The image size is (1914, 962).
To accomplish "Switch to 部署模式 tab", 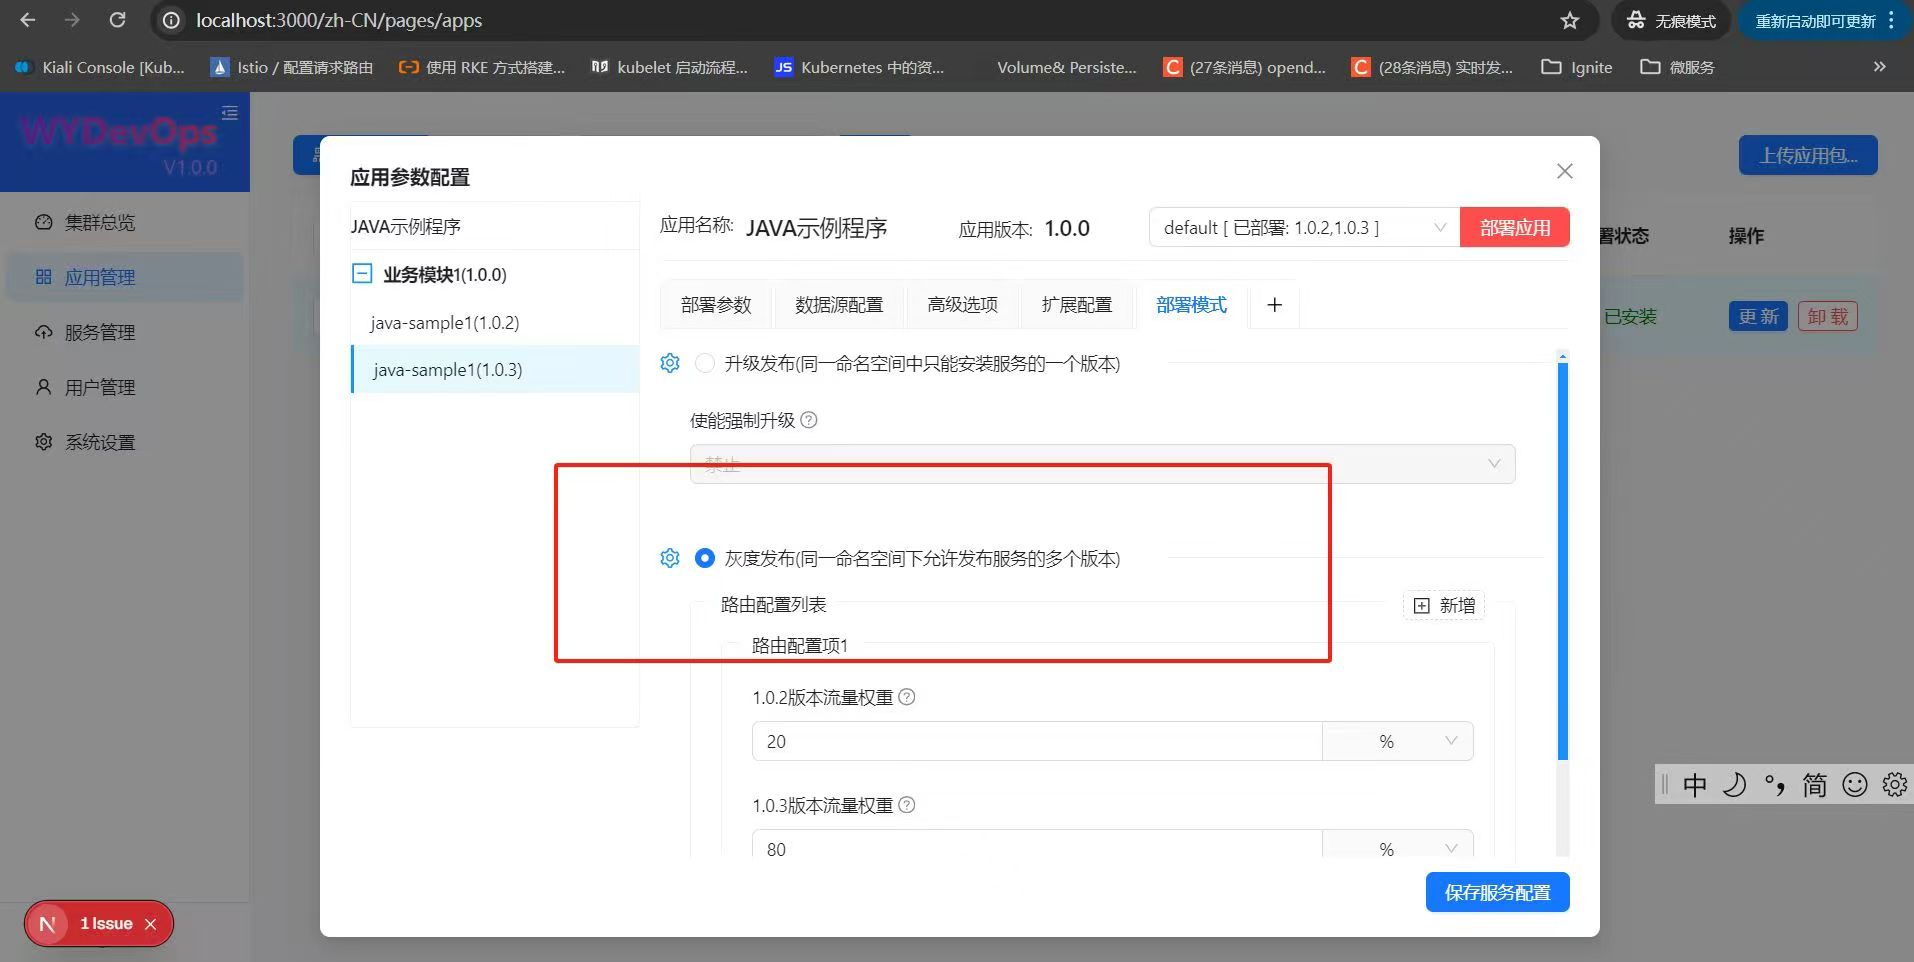I will 1191,305.
